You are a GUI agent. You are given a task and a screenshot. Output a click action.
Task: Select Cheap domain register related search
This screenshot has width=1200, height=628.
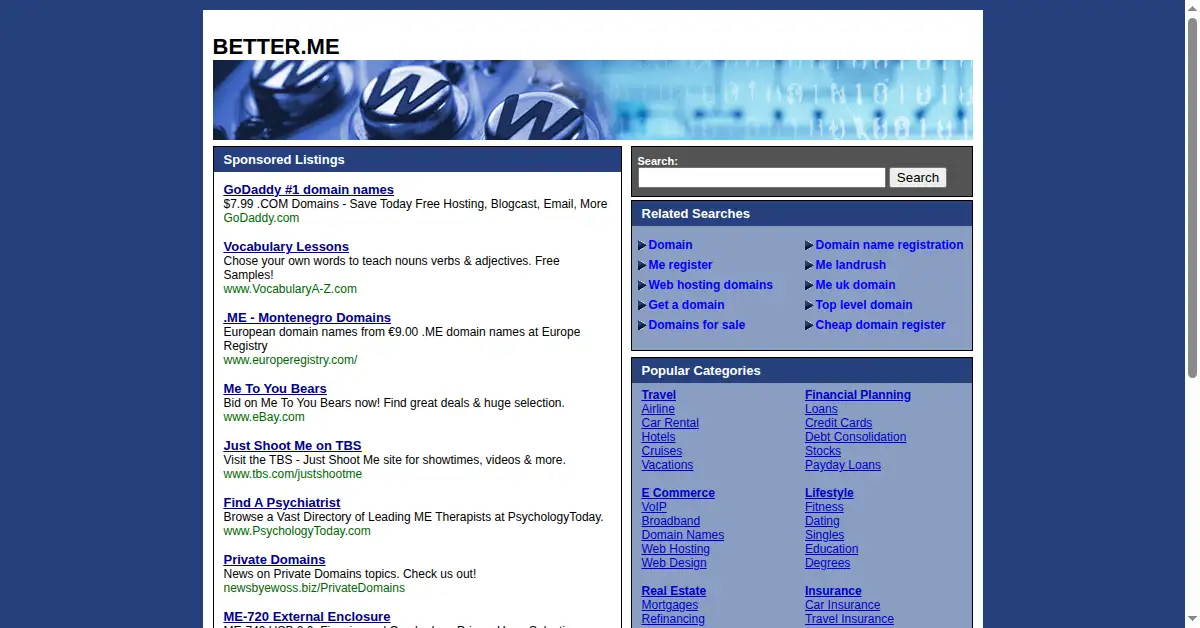[880, 325]
